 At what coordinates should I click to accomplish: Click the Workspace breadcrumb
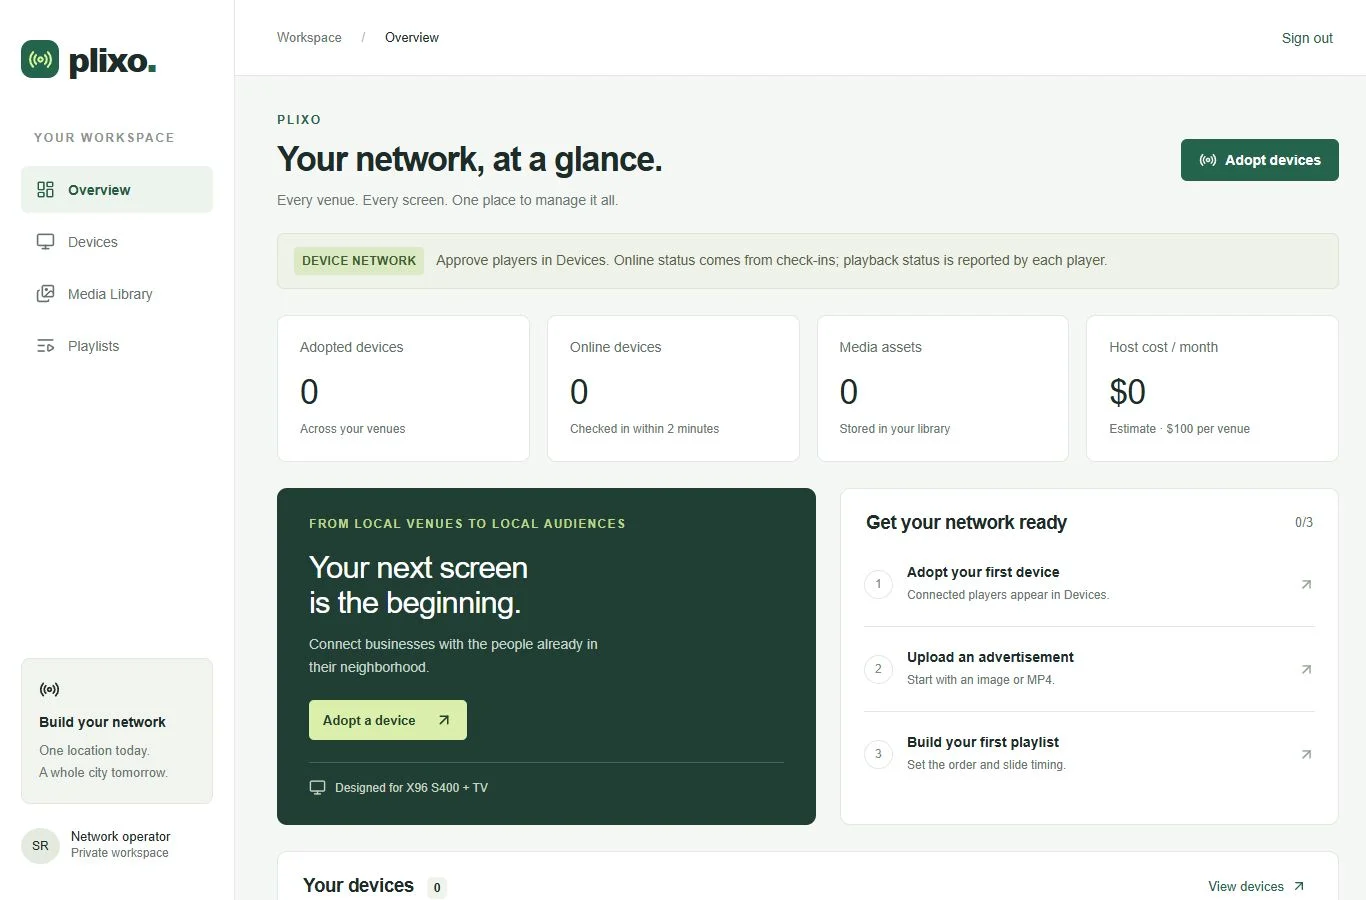(x=309, y=37)
